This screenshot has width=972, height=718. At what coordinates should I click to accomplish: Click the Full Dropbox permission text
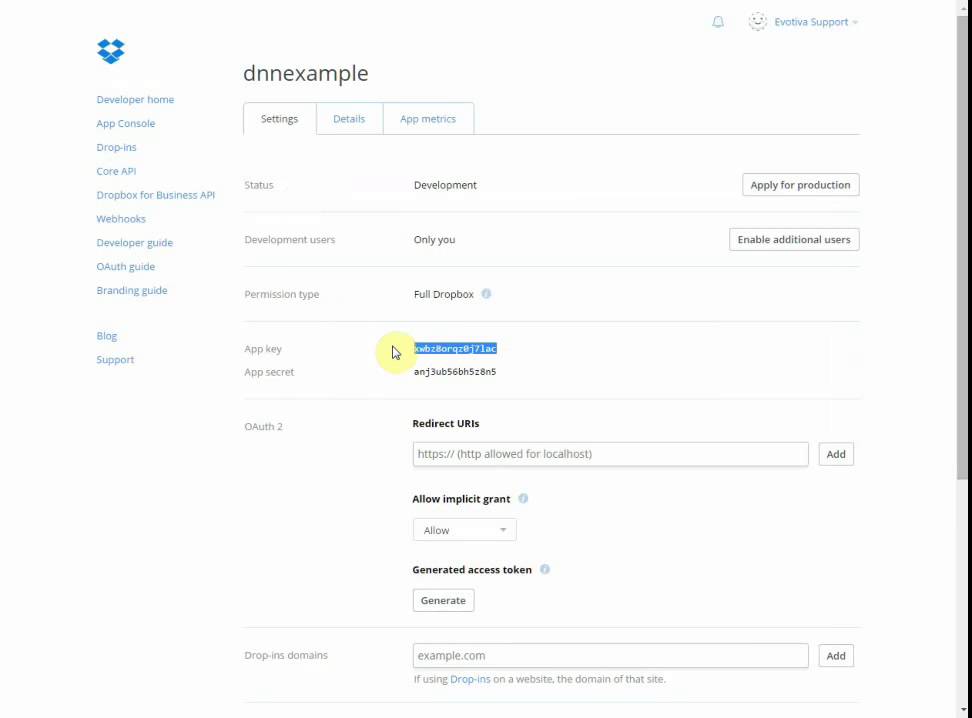pyautogui.click(x=444, y=294)
